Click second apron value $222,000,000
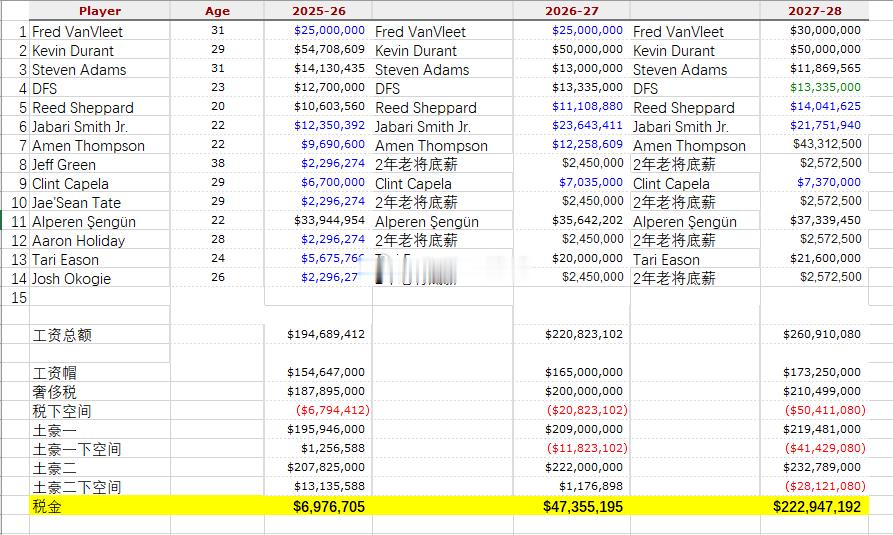Viewport: 893px width, 535px height. [x=584, y=467]
